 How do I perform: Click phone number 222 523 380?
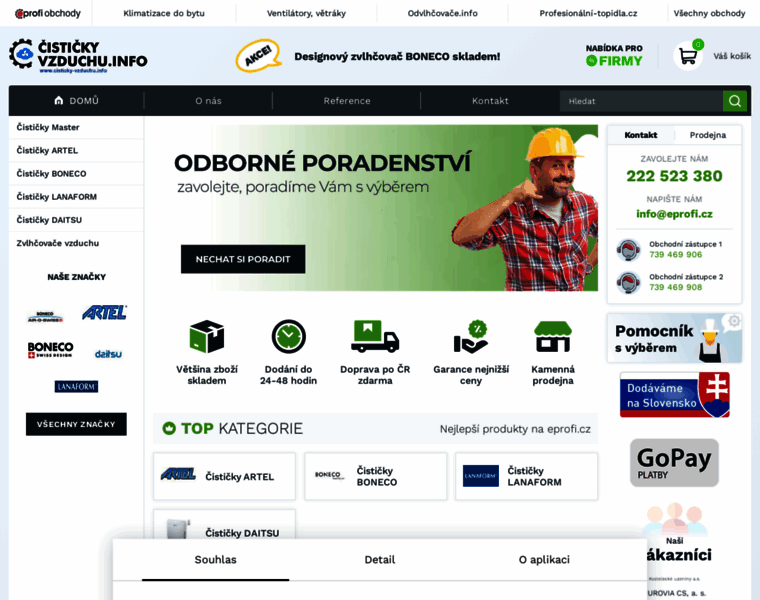(x=674, y=175)
